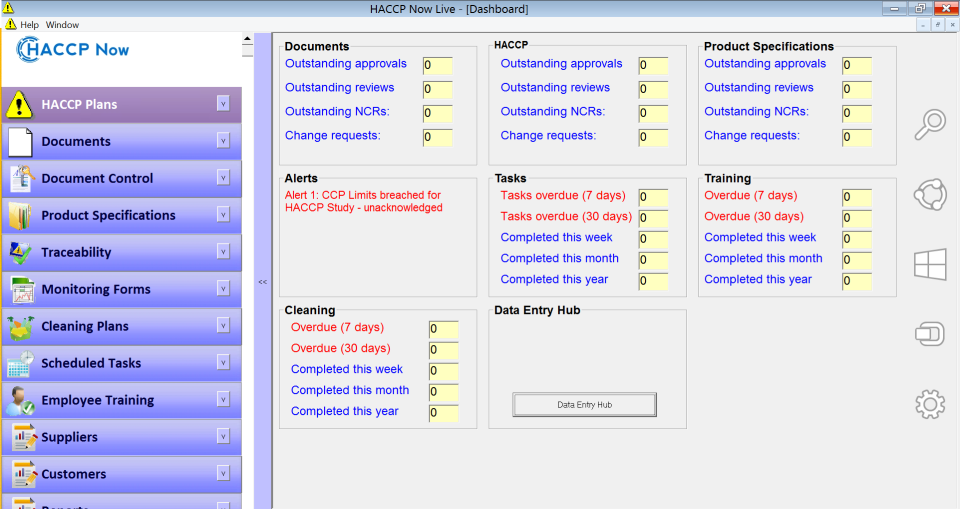Open Cleaning Completed this week link
This screenshot has width=960, height=509.
click(347, 369)
